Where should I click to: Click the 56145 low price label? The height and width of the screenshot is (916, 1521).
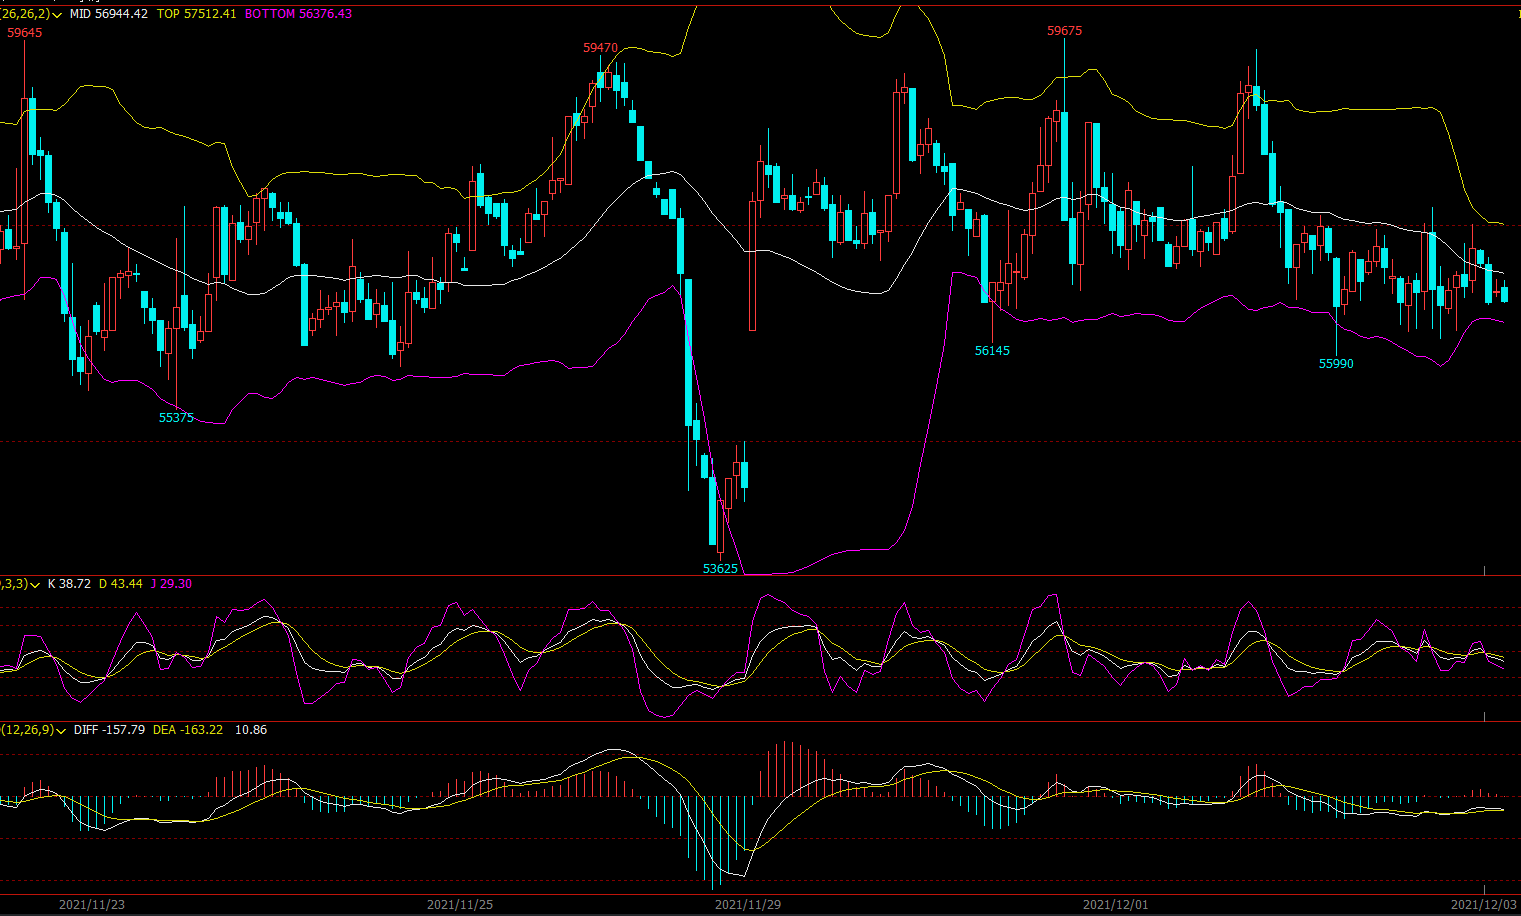993,351
